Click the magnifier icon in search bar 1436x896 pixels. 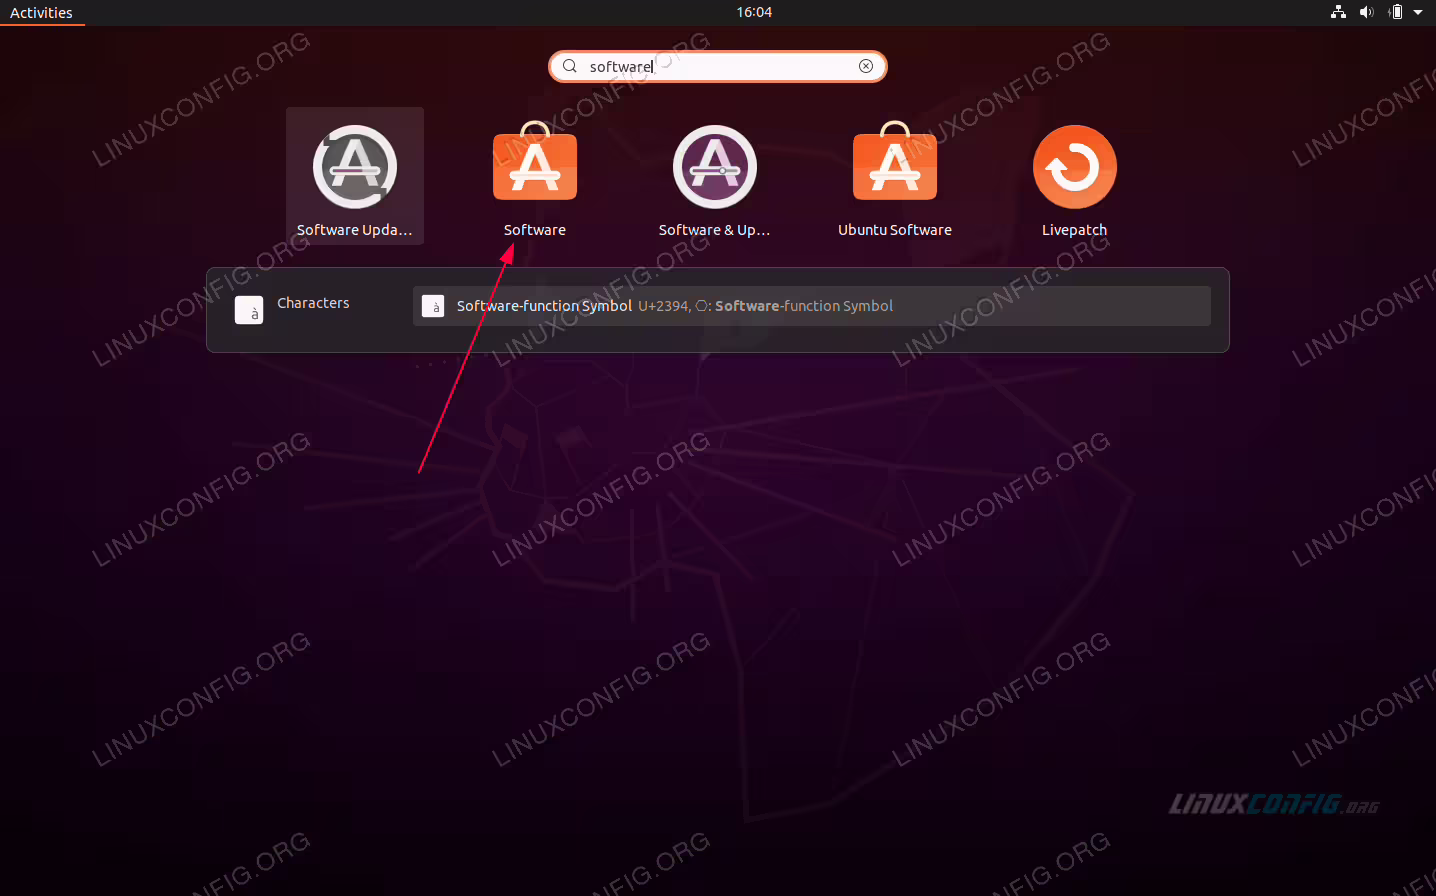pyautogui.click(x=570, y=66)
